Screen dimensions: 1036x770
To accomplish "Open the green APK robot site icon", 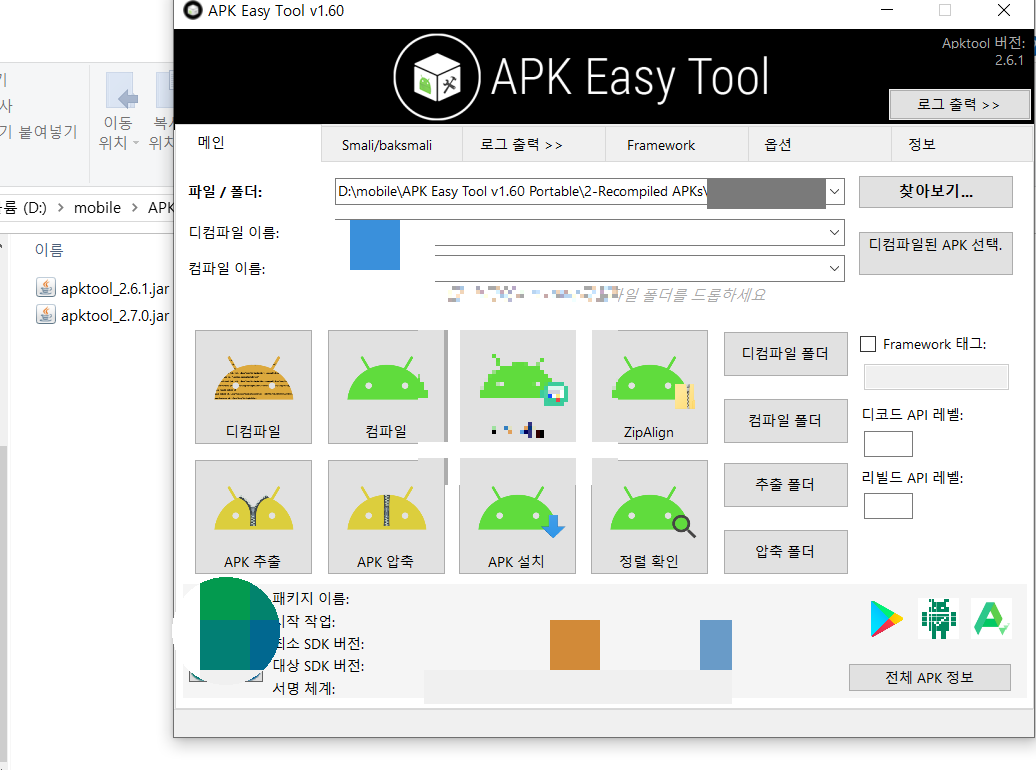I will coord(938,619).
